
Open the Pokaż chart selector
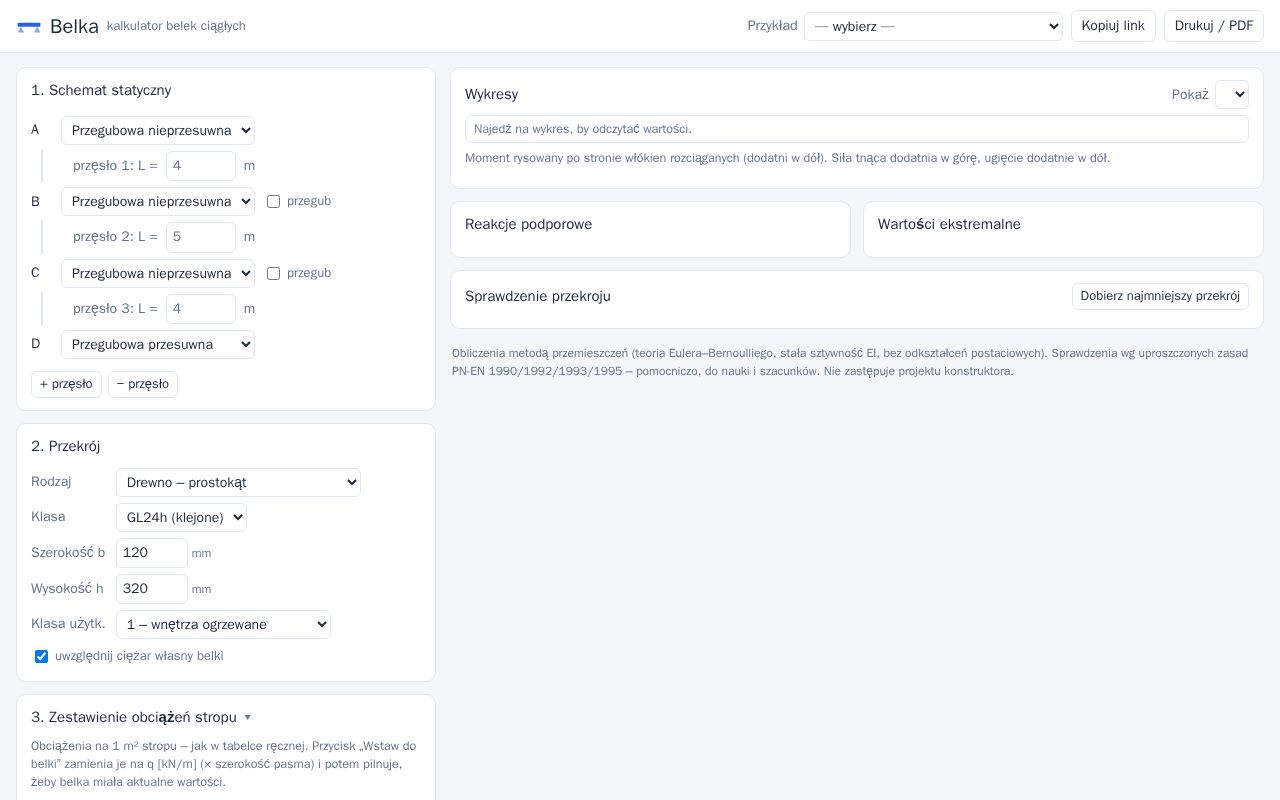click(1232, 94)
